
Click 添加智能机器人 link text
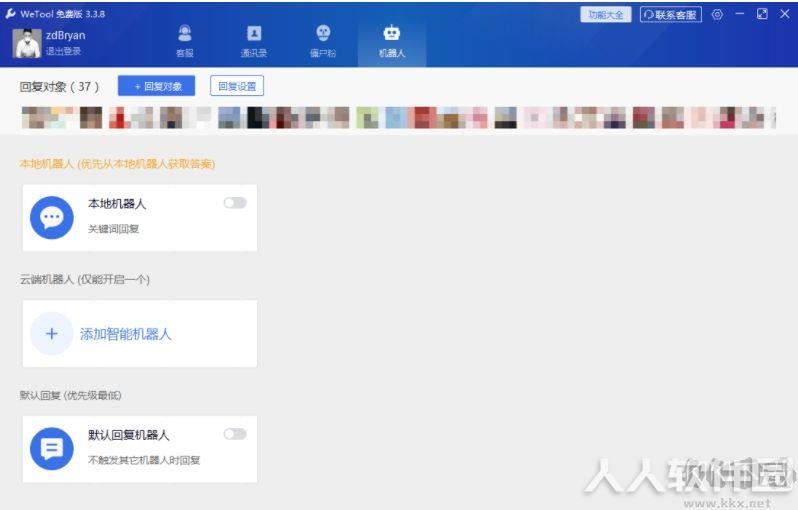pos(126,334)
